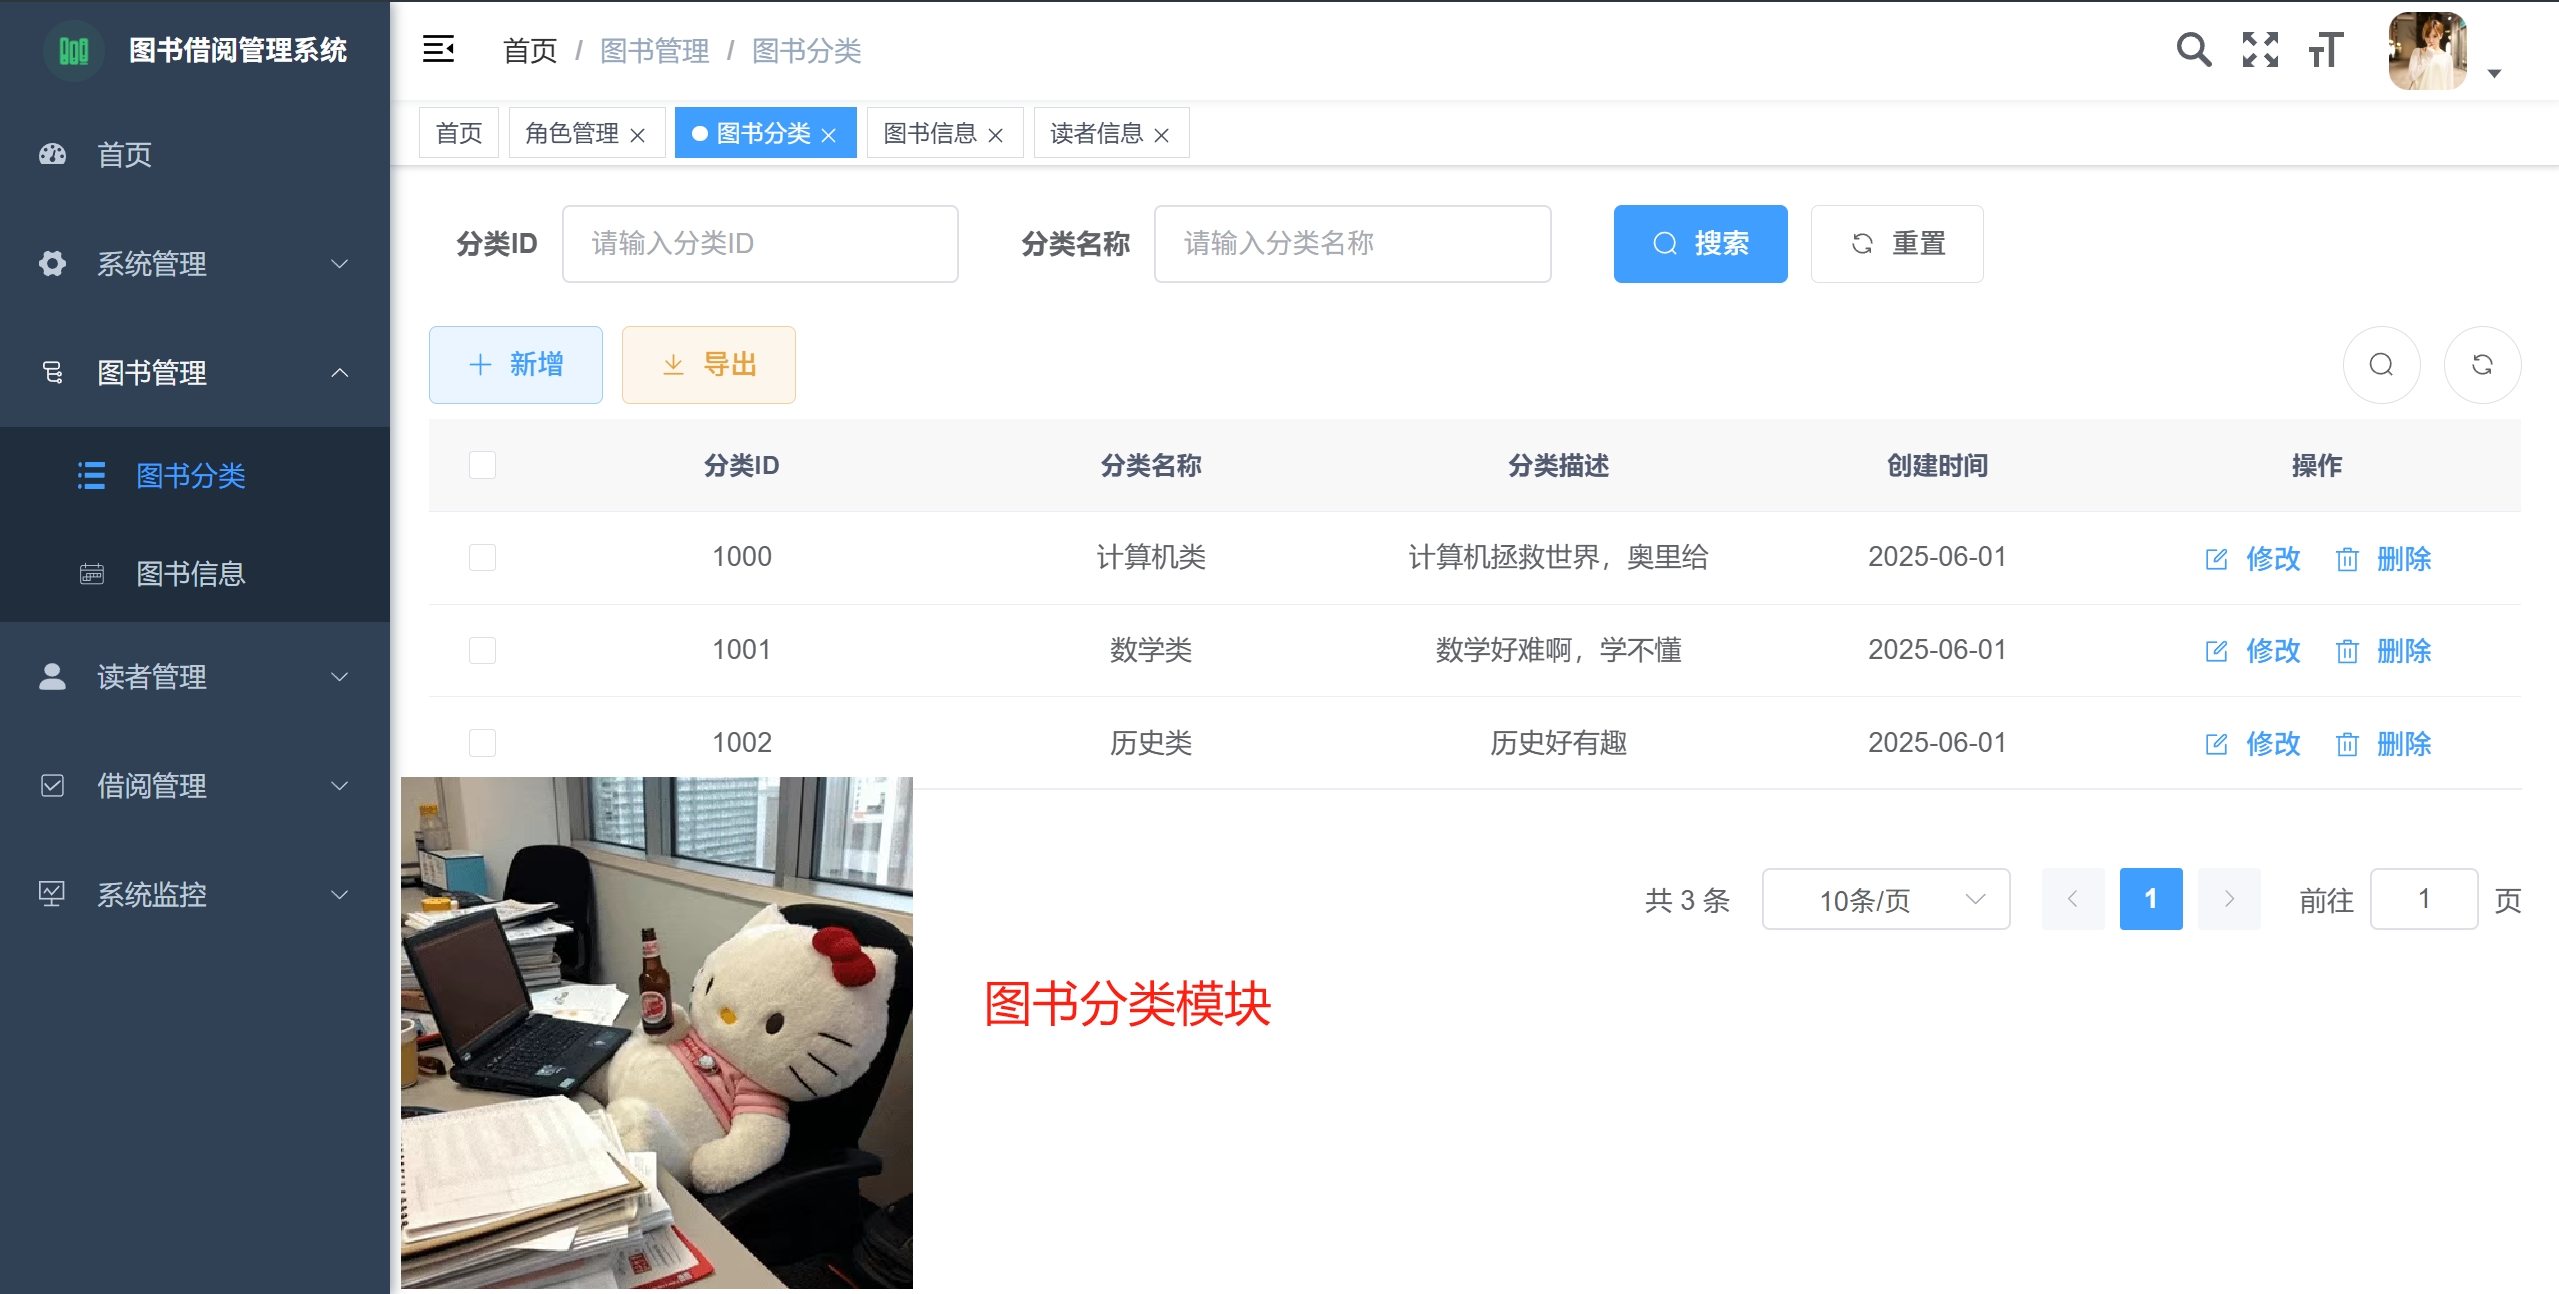Enter fullscreen mode via the fullscreen icon
Screen dimensions: 2559x1294
2261,49
